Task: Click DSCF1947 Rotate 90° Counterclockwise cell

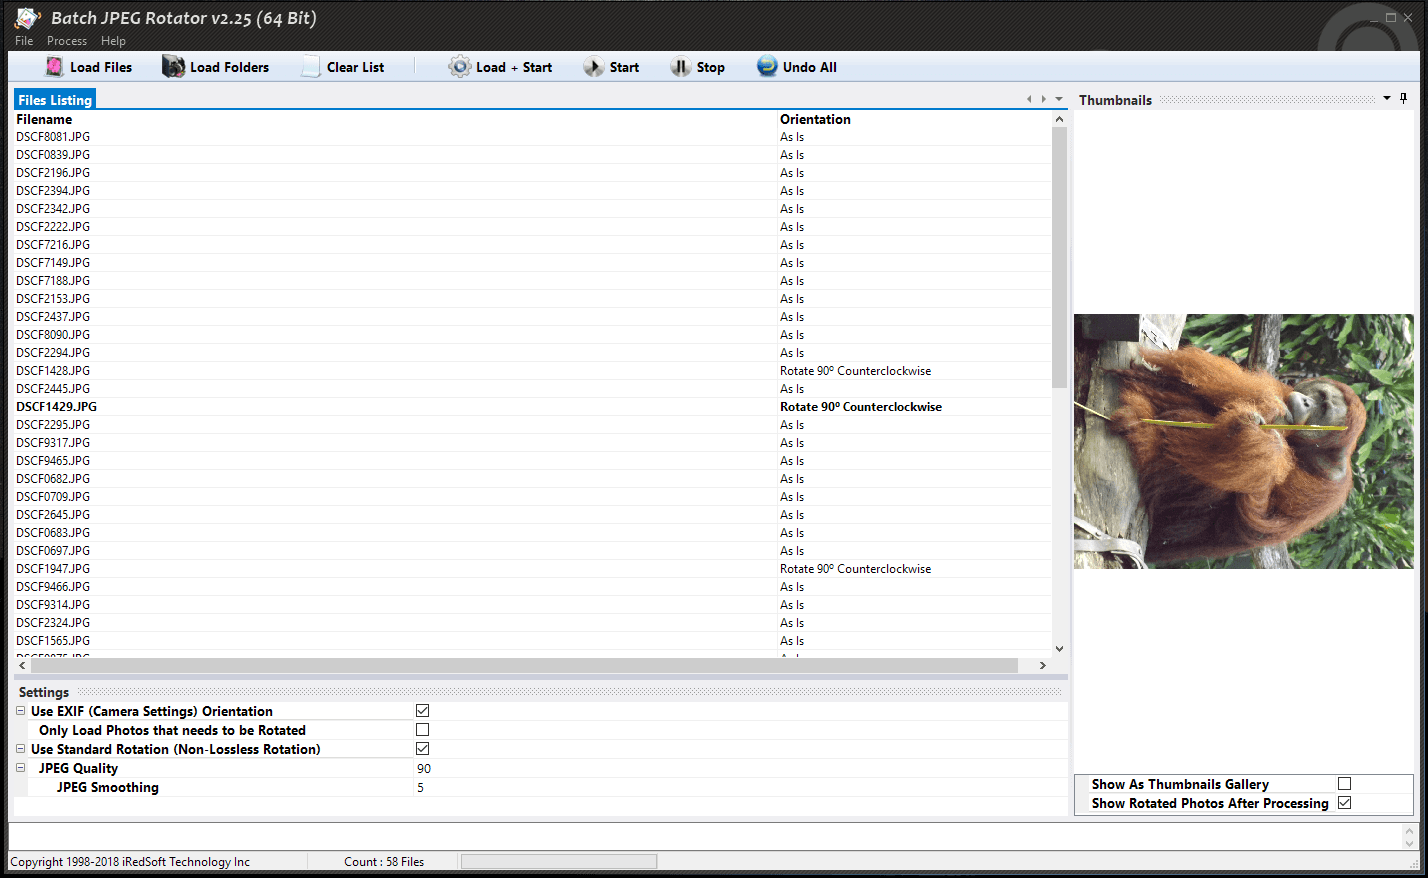Action: coord(855,569)
